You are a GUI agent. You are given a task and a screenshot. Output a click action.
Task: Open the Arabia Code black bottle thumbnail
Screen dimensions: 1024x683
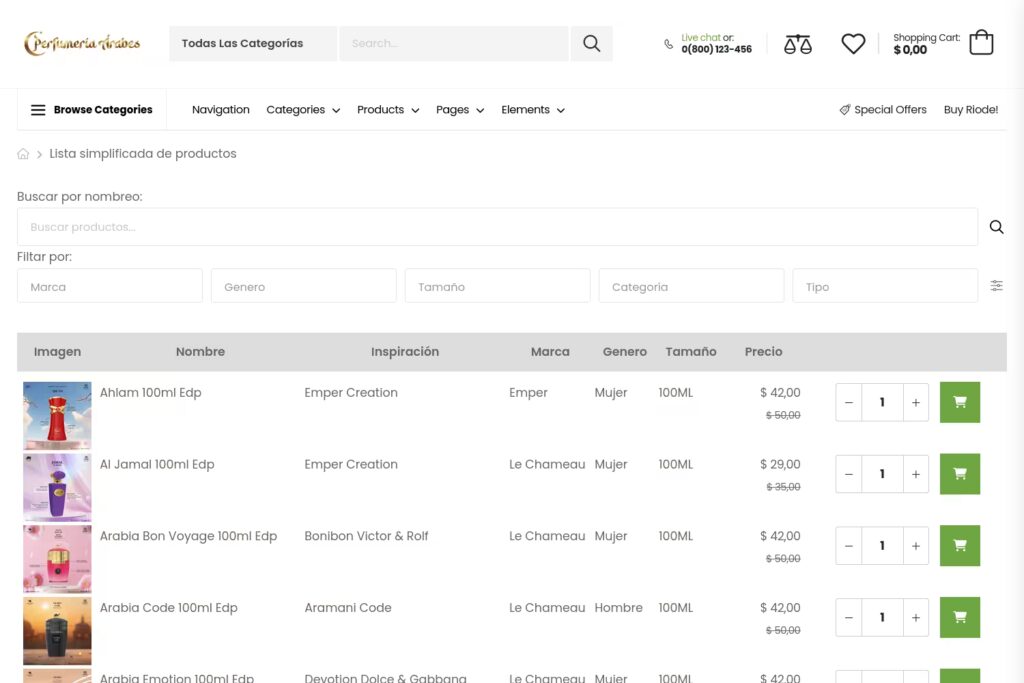tap(57, 631)
